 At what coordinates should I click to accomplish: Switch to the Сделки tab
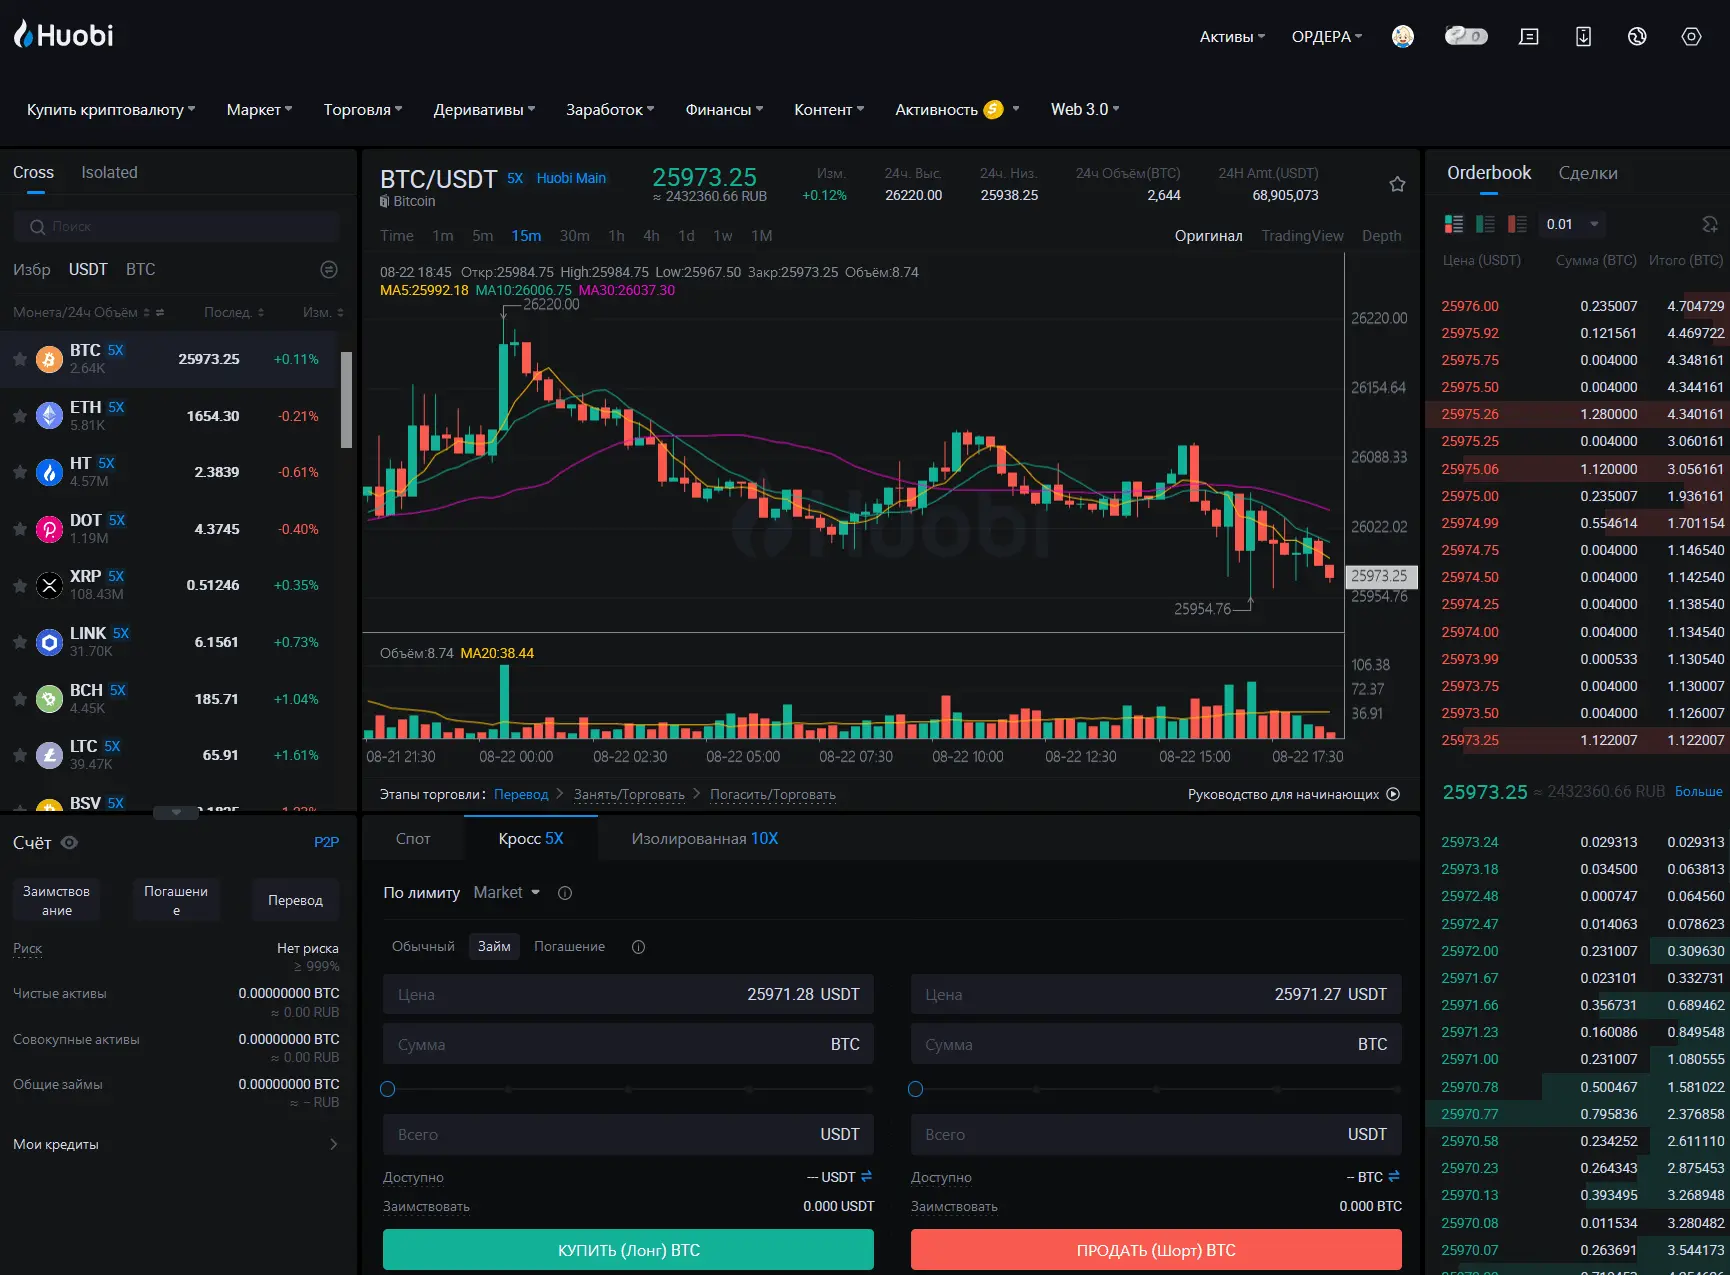coord(1587,173)
